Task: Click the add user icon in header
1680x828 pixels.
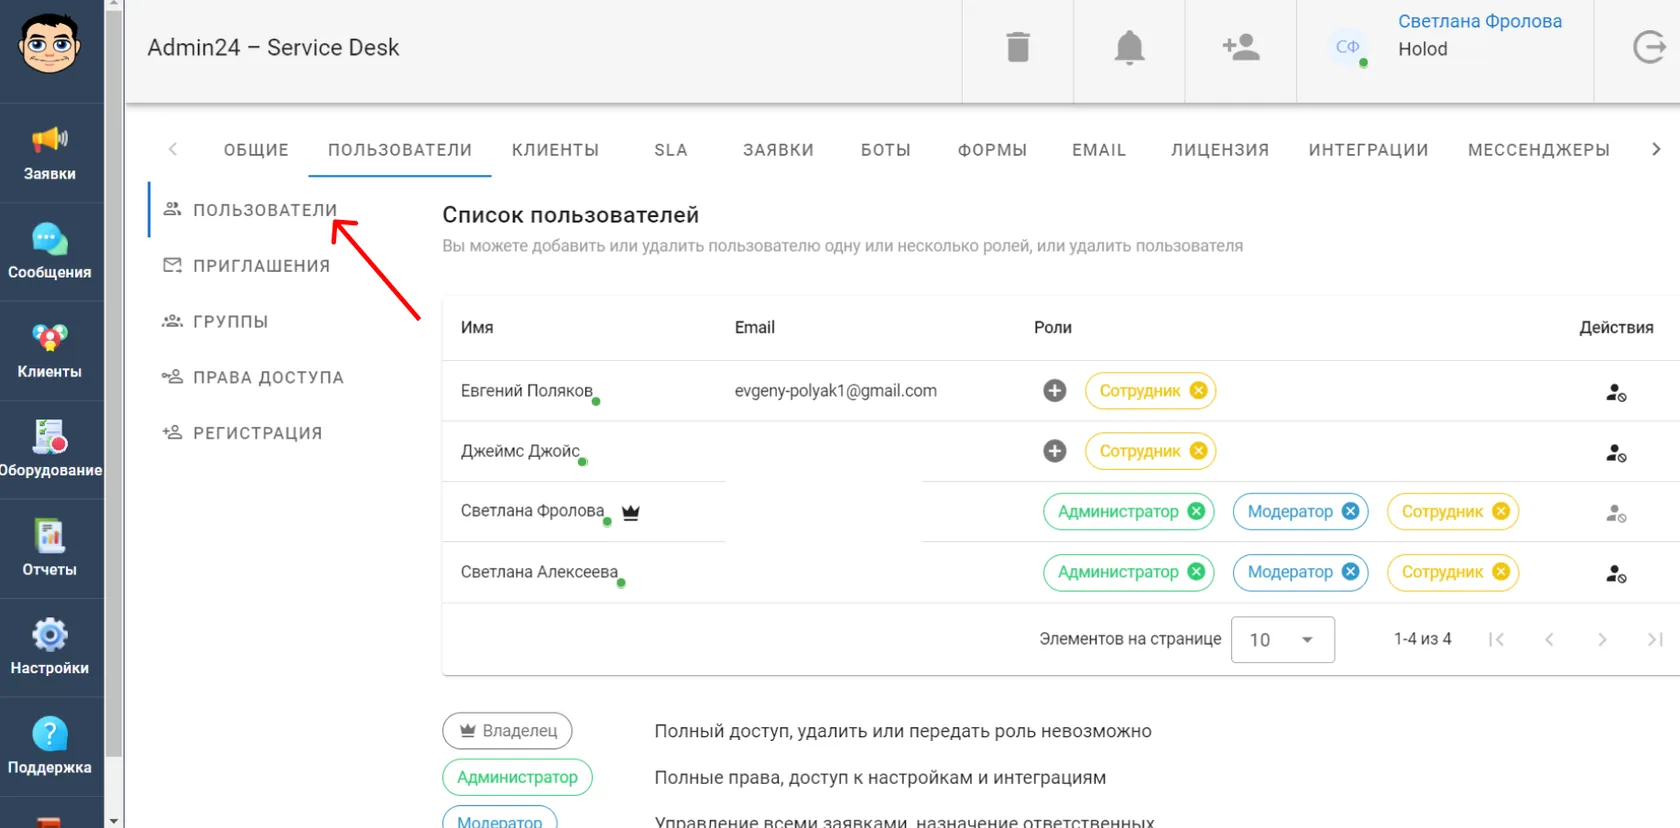Action: tap(1241, 47)
